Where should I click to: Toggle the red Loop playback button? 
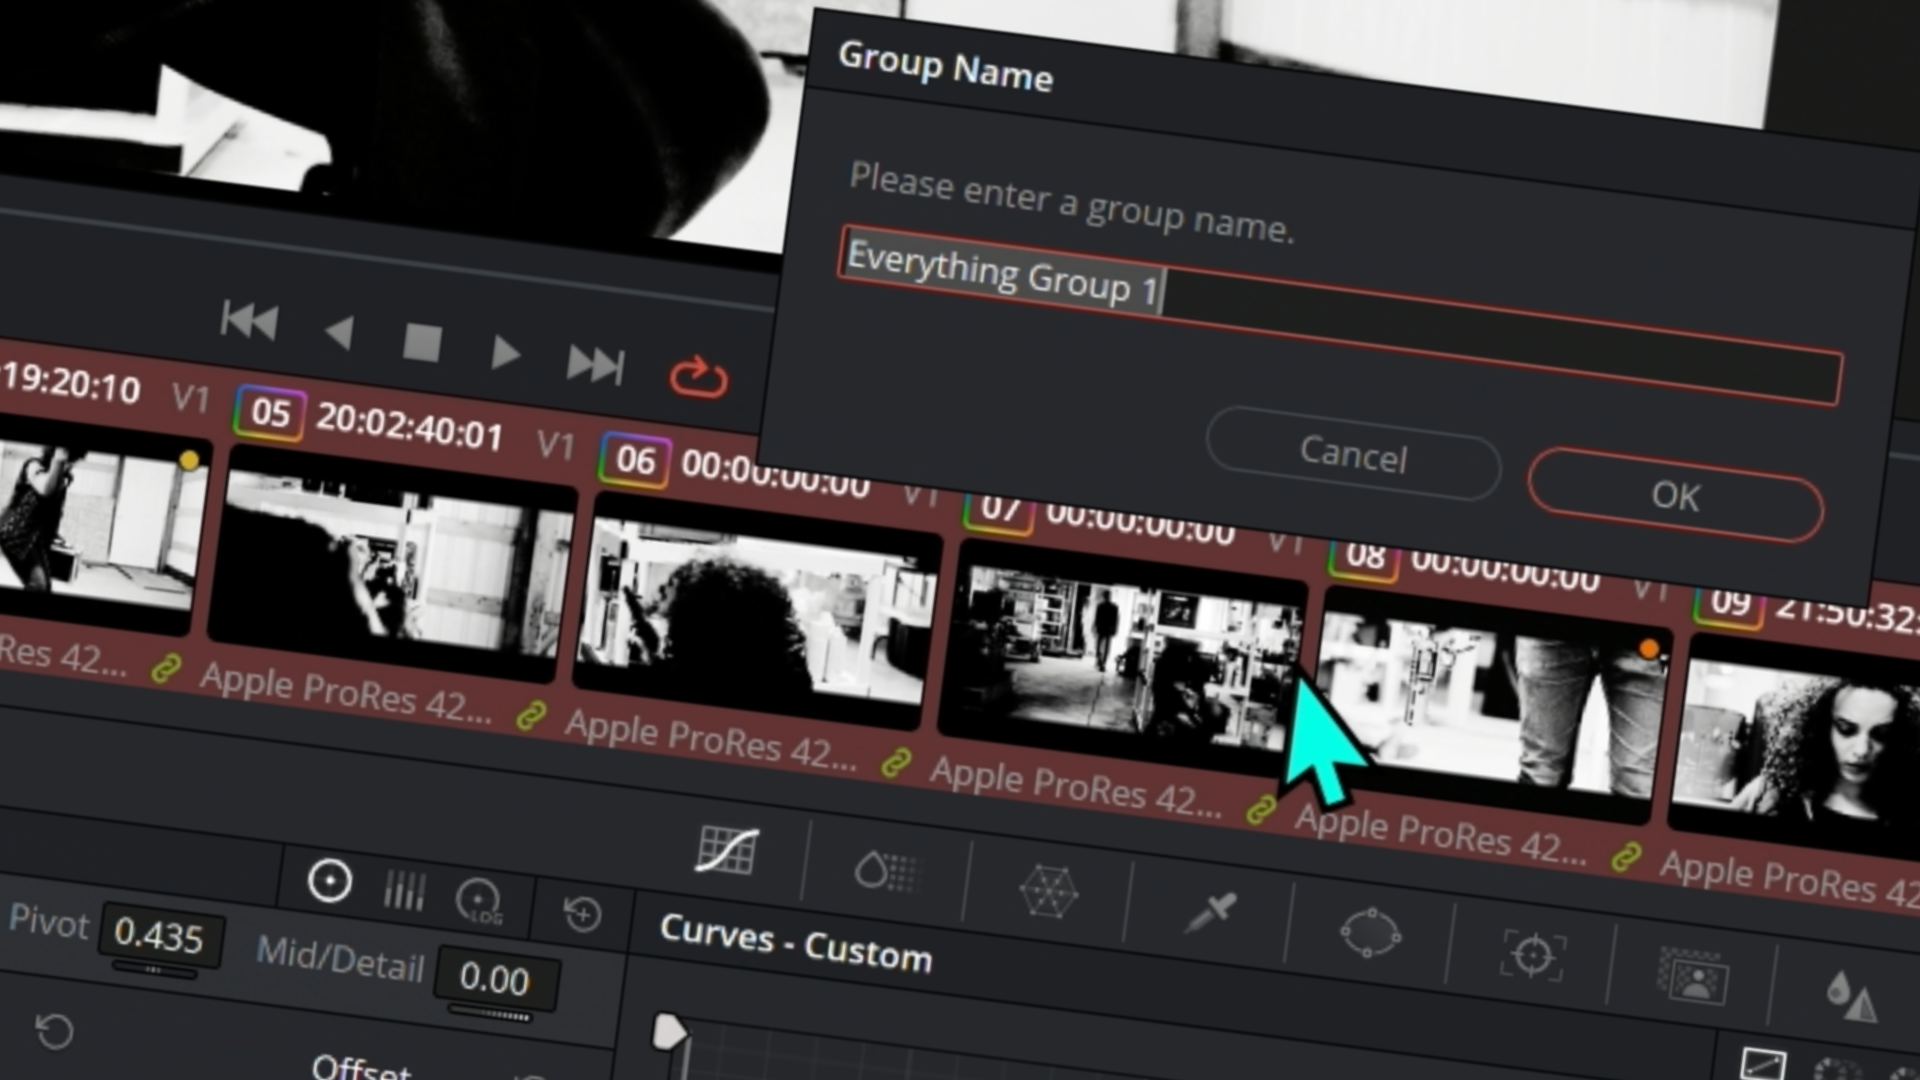(x=698, y=378)
